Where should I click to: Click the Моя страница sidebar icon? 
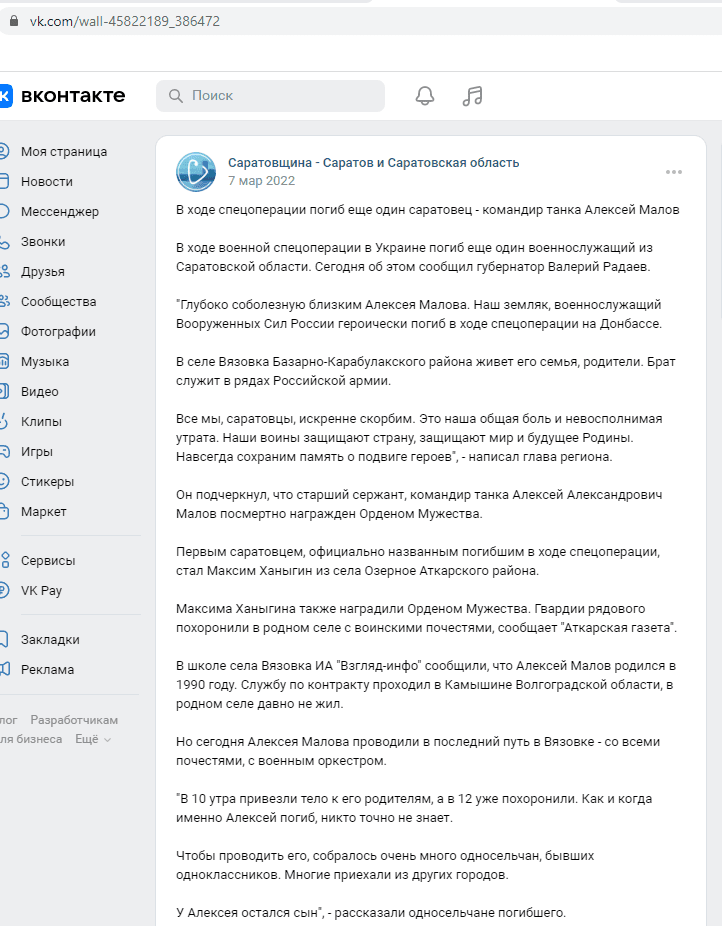[x=4, y=152]
